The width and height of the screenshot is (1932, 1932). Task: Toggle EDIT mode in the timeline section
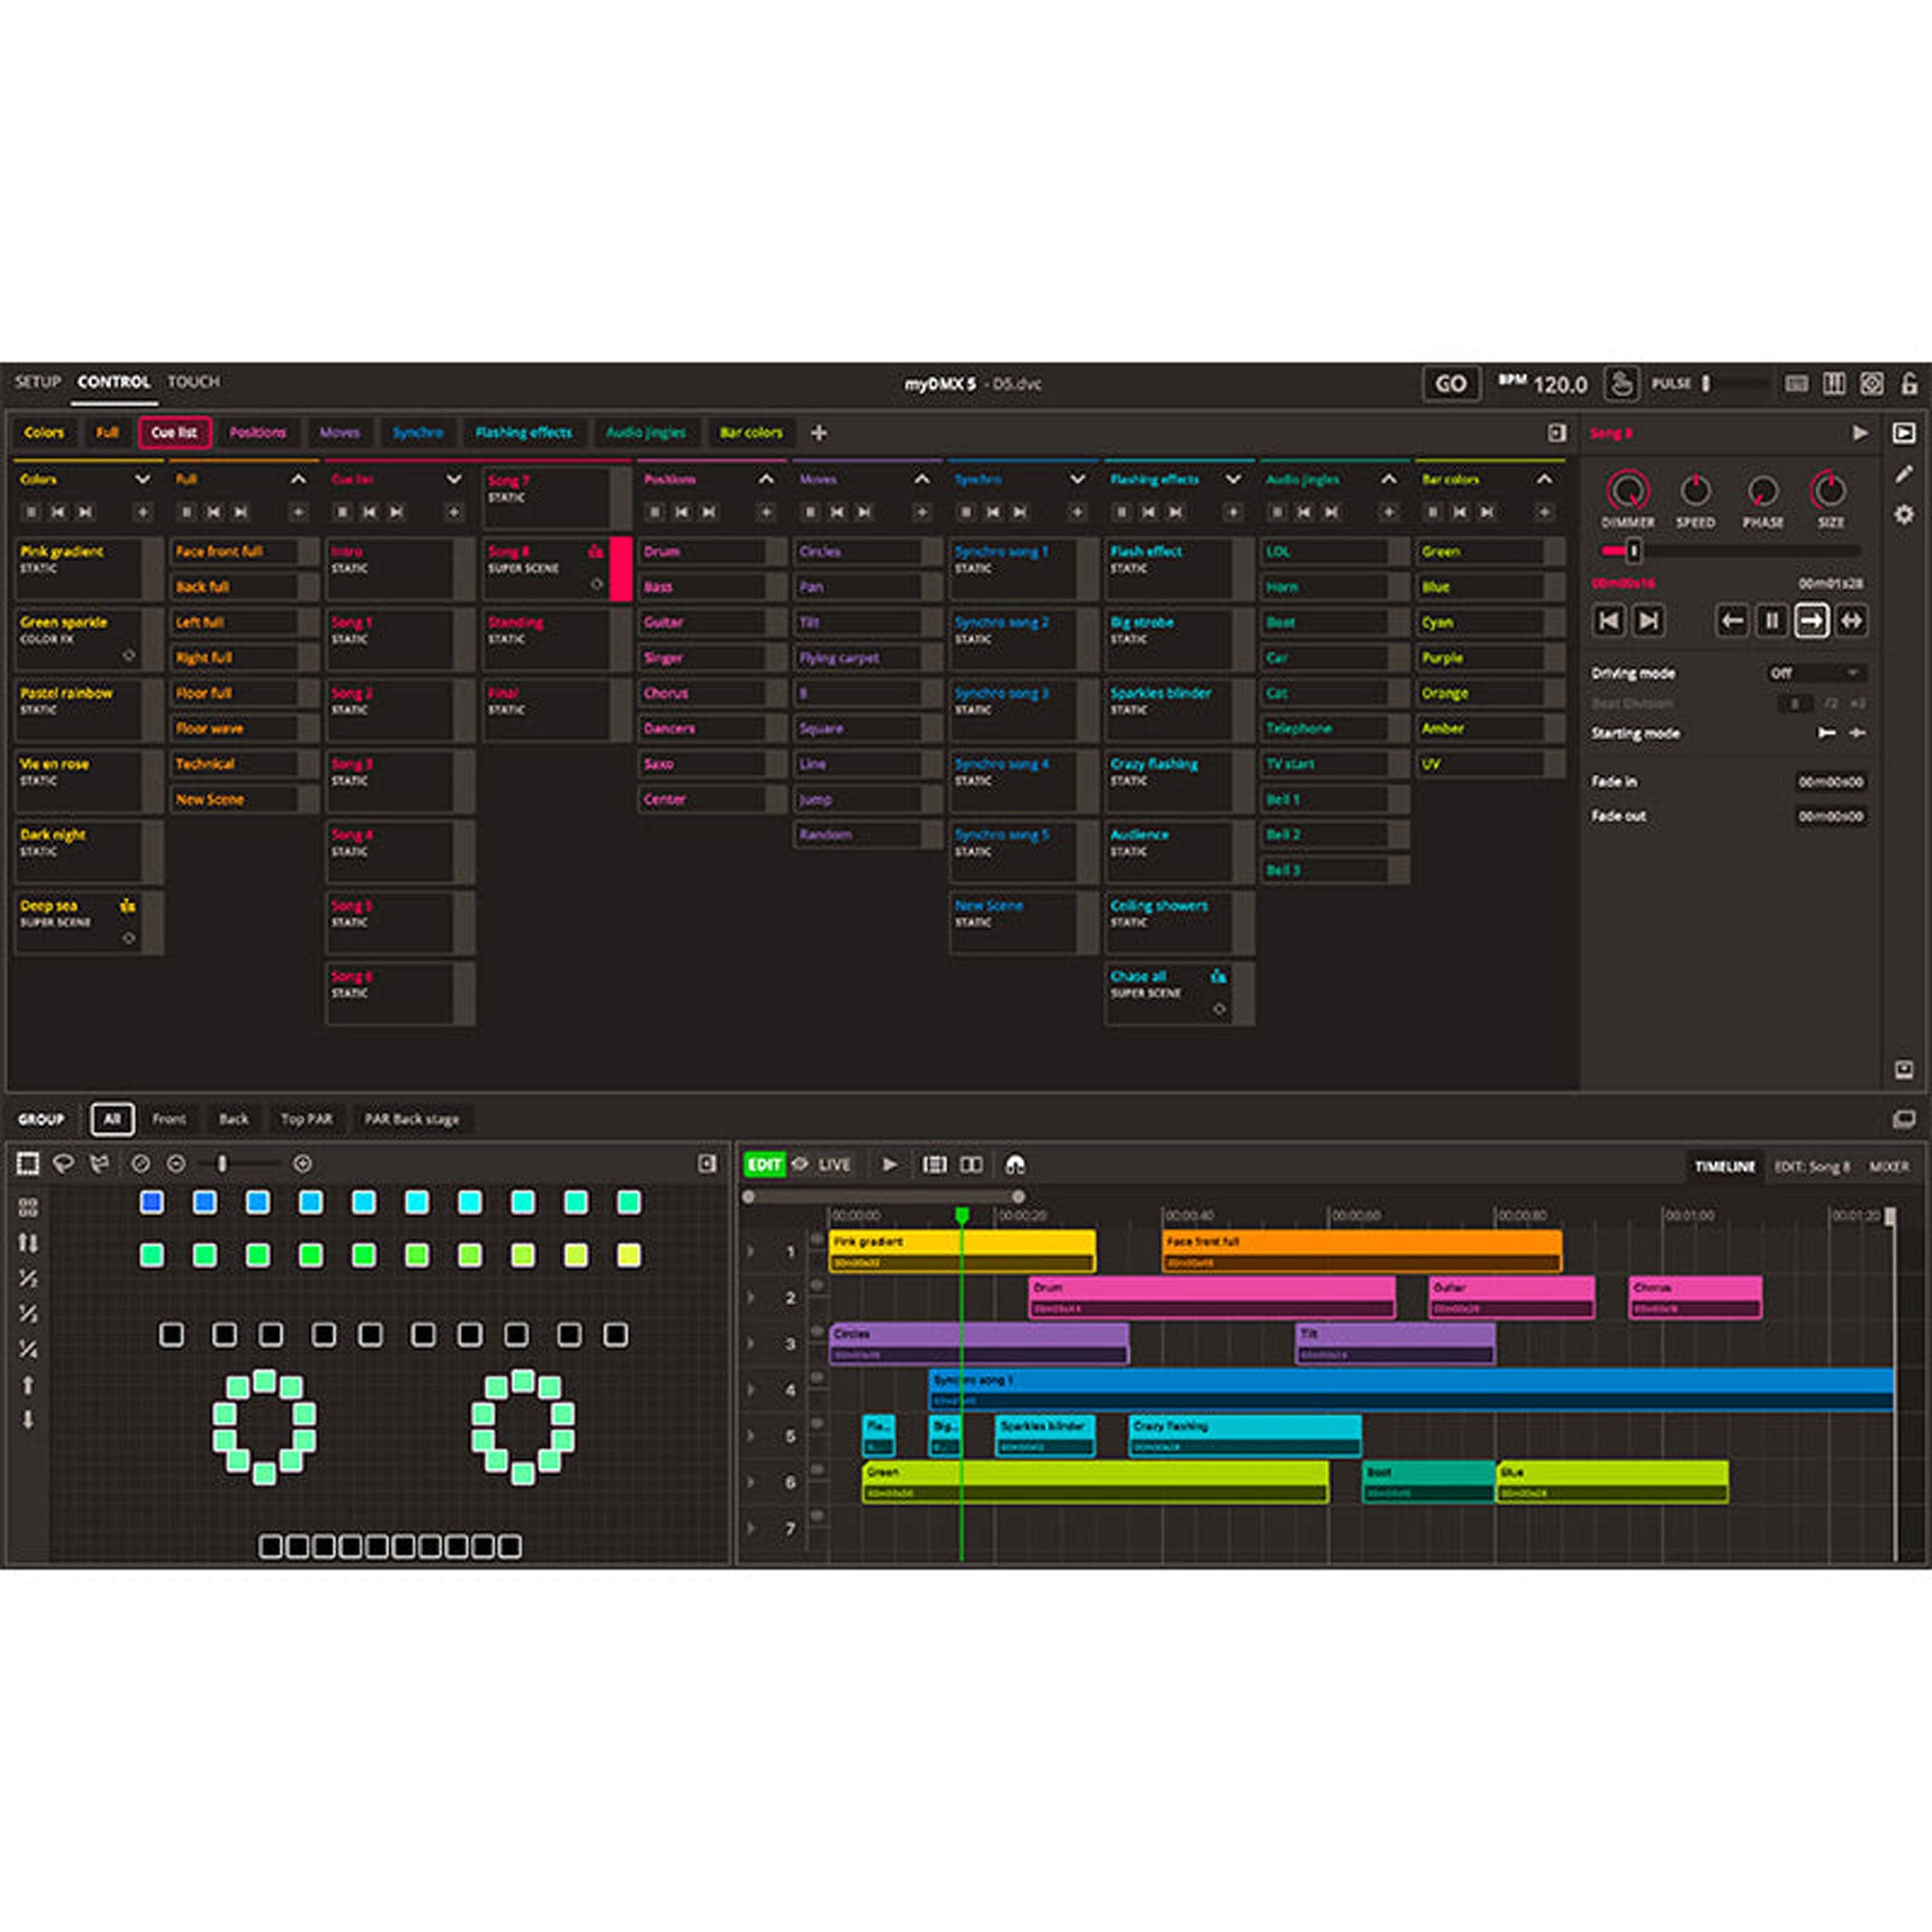(x=766, y=1164)
